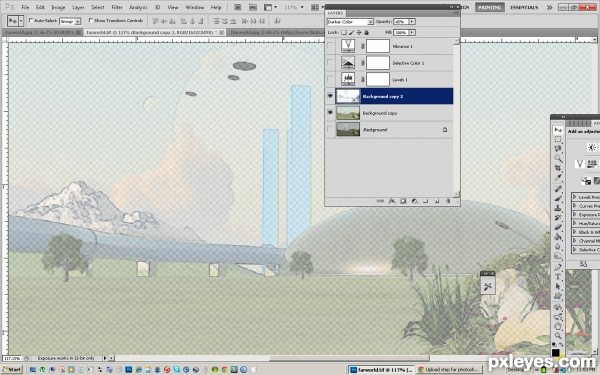
Task: Show the Background layer
Action: point(330,130)
